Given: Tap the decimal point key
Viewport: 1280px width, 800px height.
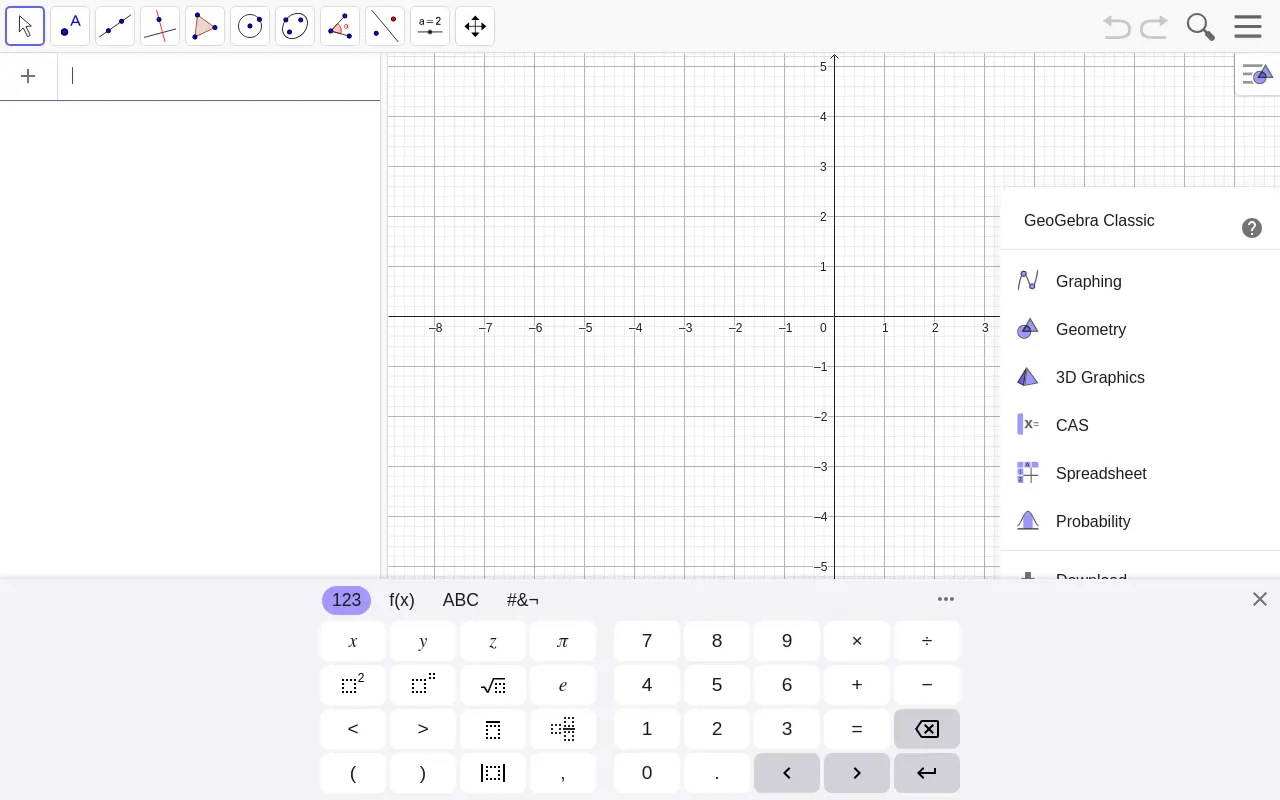Looking at the screenshot, I should (x=717, y=773).
